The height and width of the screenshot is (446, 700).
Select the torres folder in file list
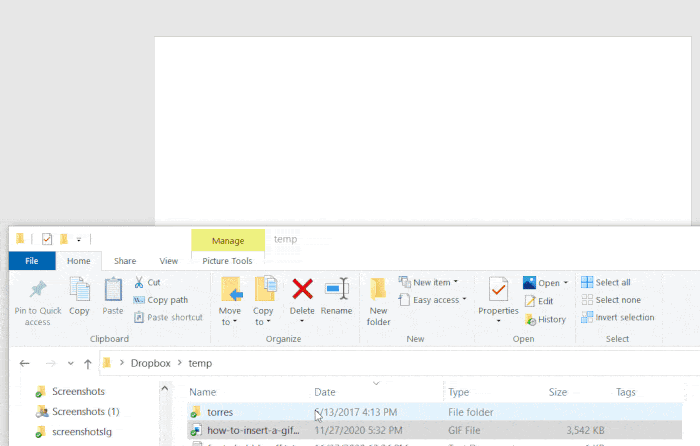(x=220, y=412)
